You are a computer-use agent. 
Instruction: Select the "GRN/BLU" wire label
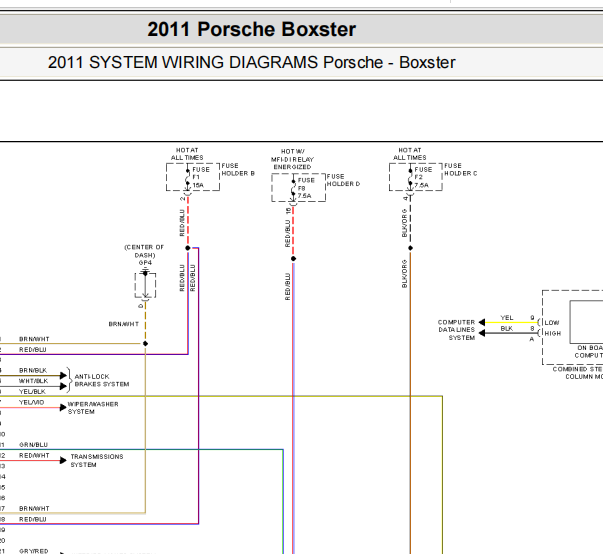(x=33, y=445)
